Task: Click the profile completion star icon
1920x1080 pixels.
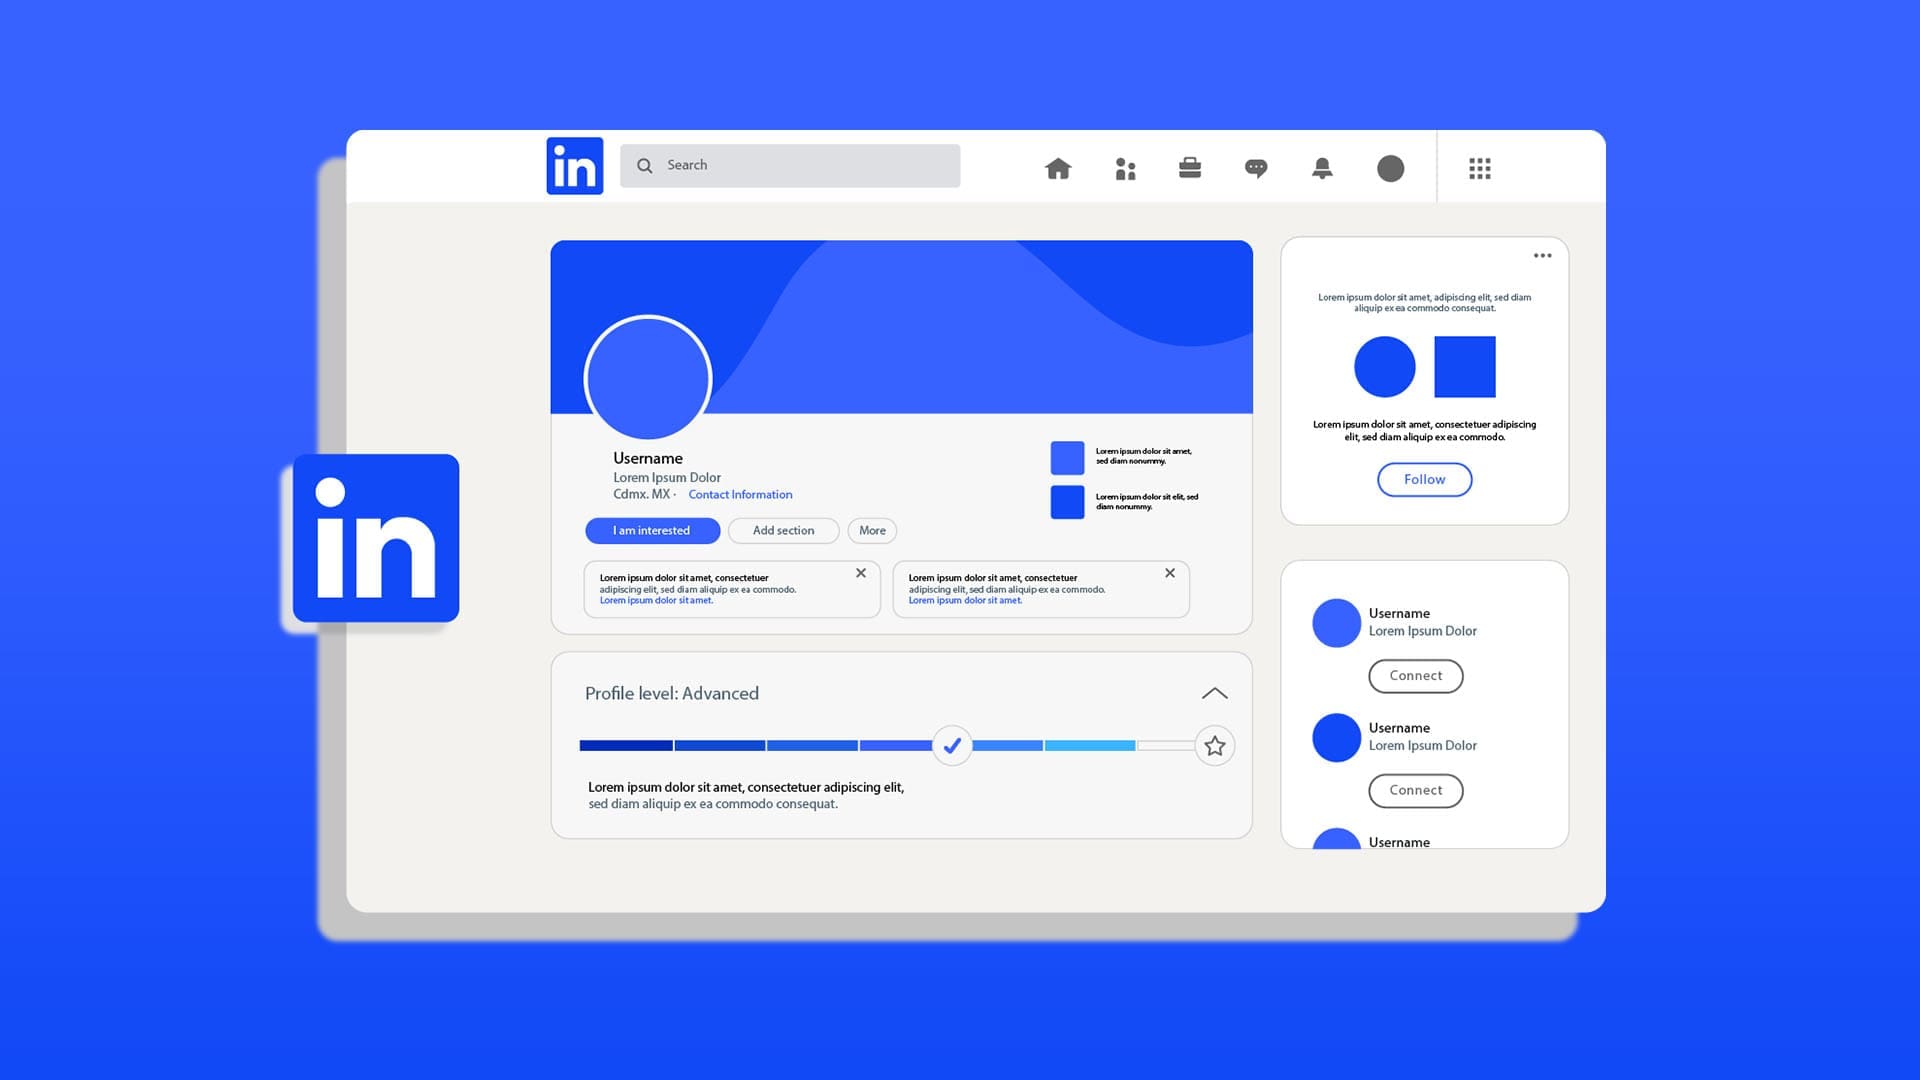Action: (1213, 745)
